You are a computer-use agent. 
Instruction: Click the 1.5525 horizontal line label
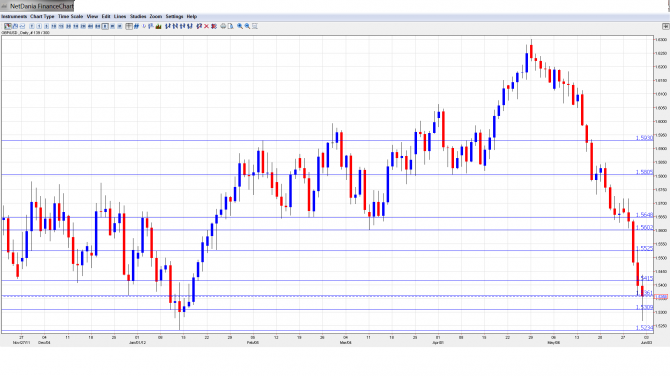(x=644, y=248)
